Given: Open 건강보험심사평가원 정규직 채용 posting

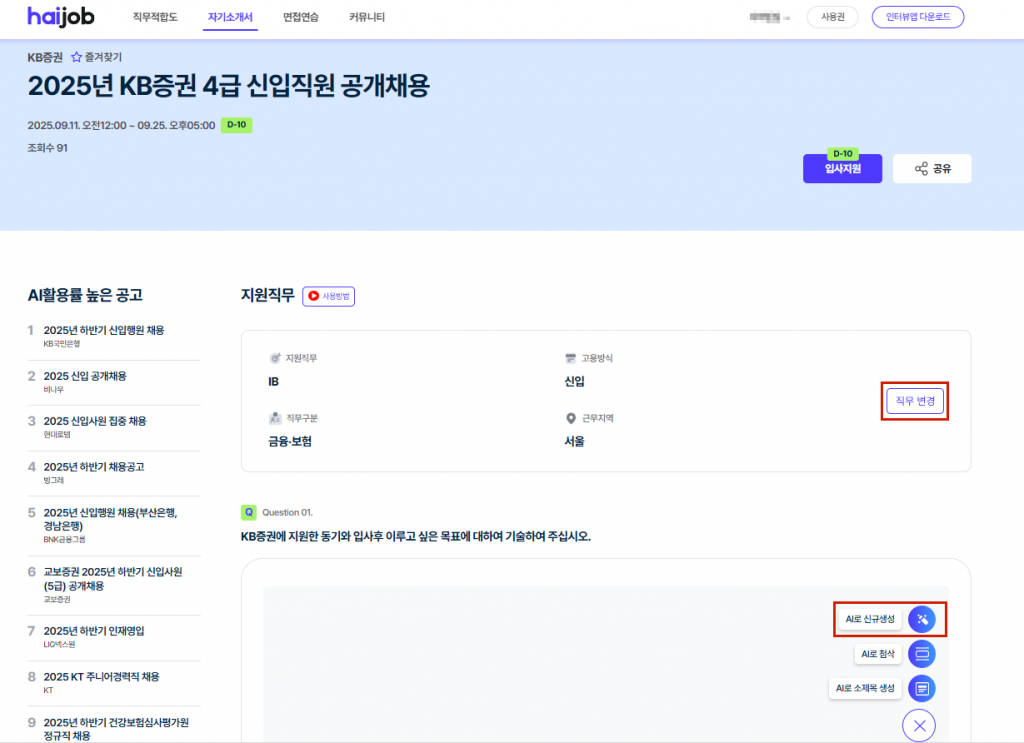Looking at the screenshot, I should pyautogui.click(x=114, y=729).
